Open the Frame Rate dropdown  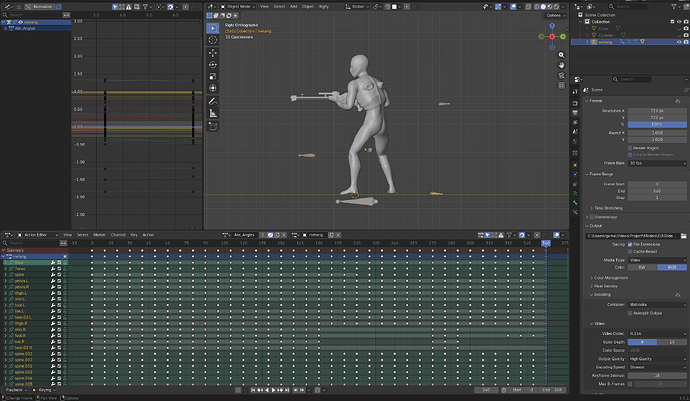(657, 163)
